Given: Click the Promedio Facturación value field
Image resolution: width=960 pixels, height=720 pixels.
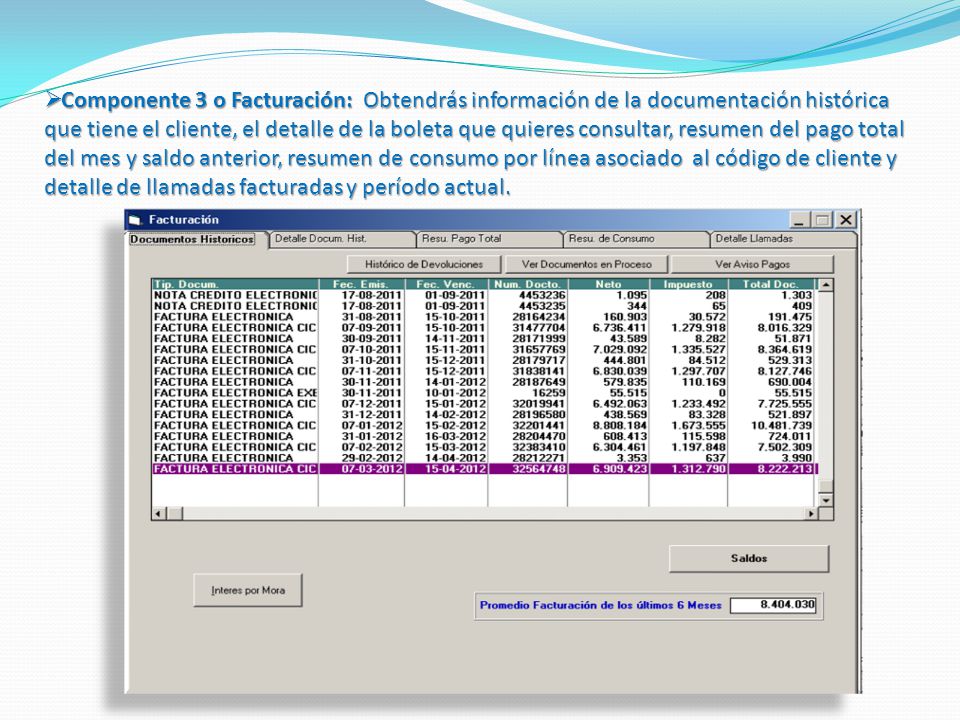Looking at the screenshot, I should (x=773, y=605).
